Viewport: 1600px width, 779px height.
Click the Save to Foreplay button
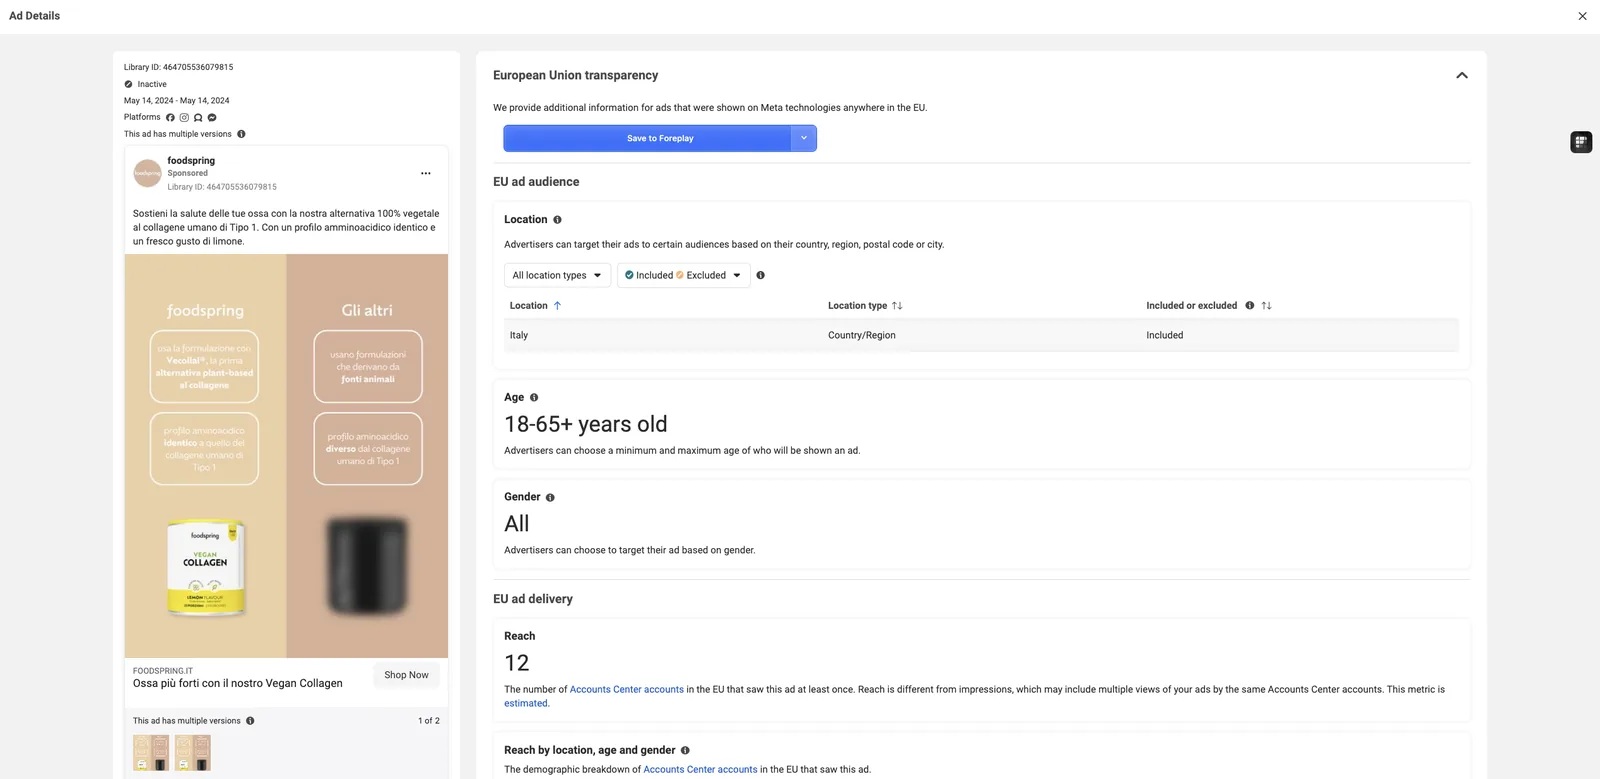click(x=647, y=138)
